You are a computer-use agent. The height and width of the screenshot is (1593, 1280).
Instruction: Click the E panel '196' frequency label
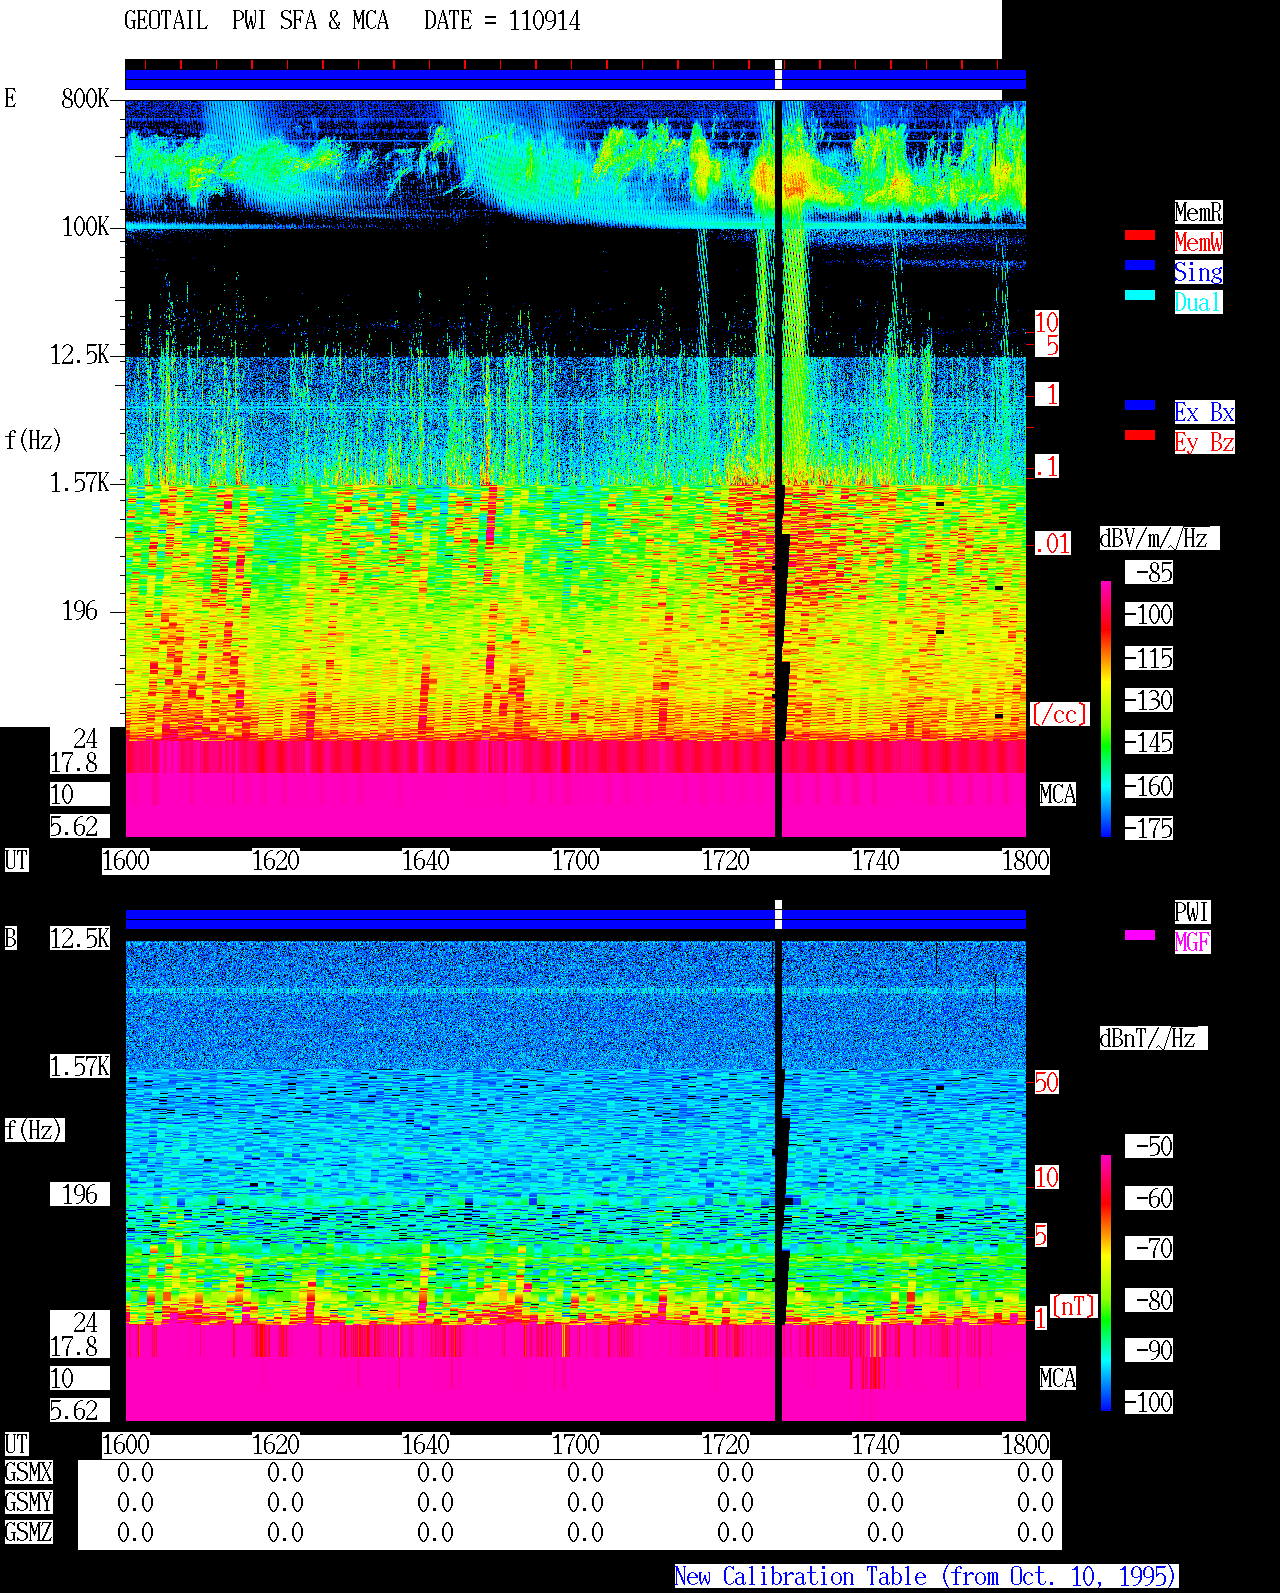point(80,610)
